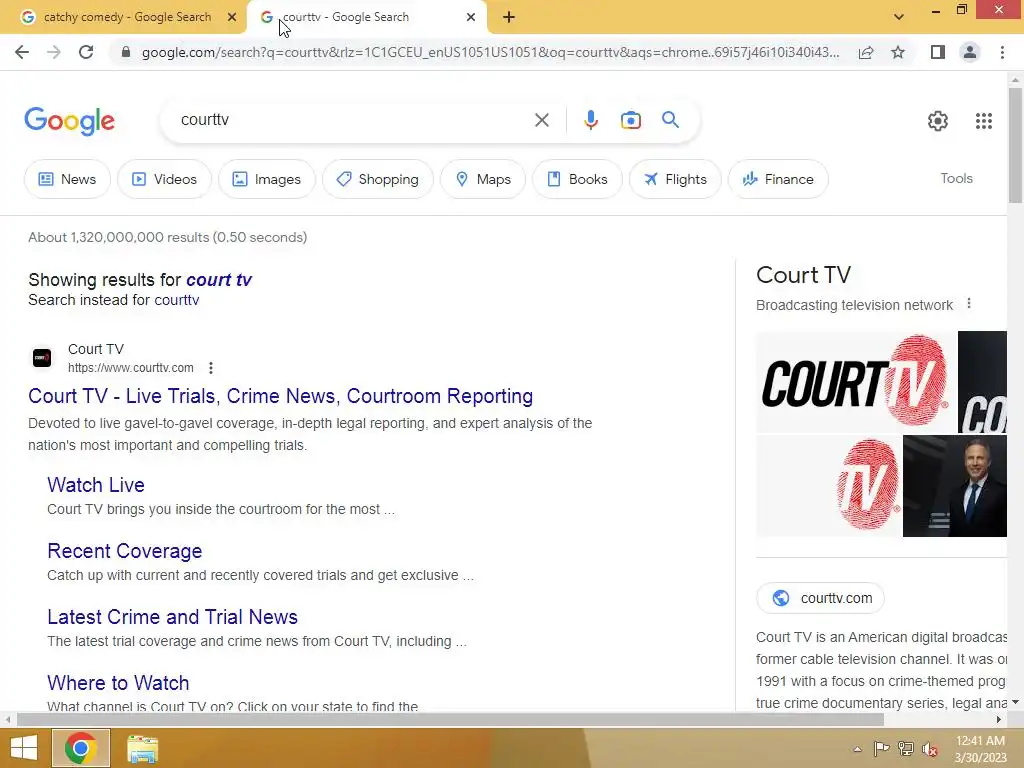The image size is (1024, 768).
Task: Go back with the browser back arrow
Action: [x=22, y=52]
